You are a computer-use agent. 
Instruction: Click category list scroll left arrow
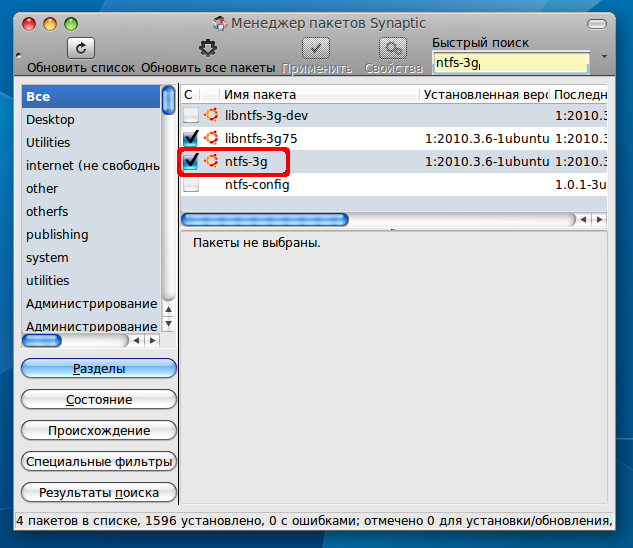pyautogui.click(x=136, y=341)
